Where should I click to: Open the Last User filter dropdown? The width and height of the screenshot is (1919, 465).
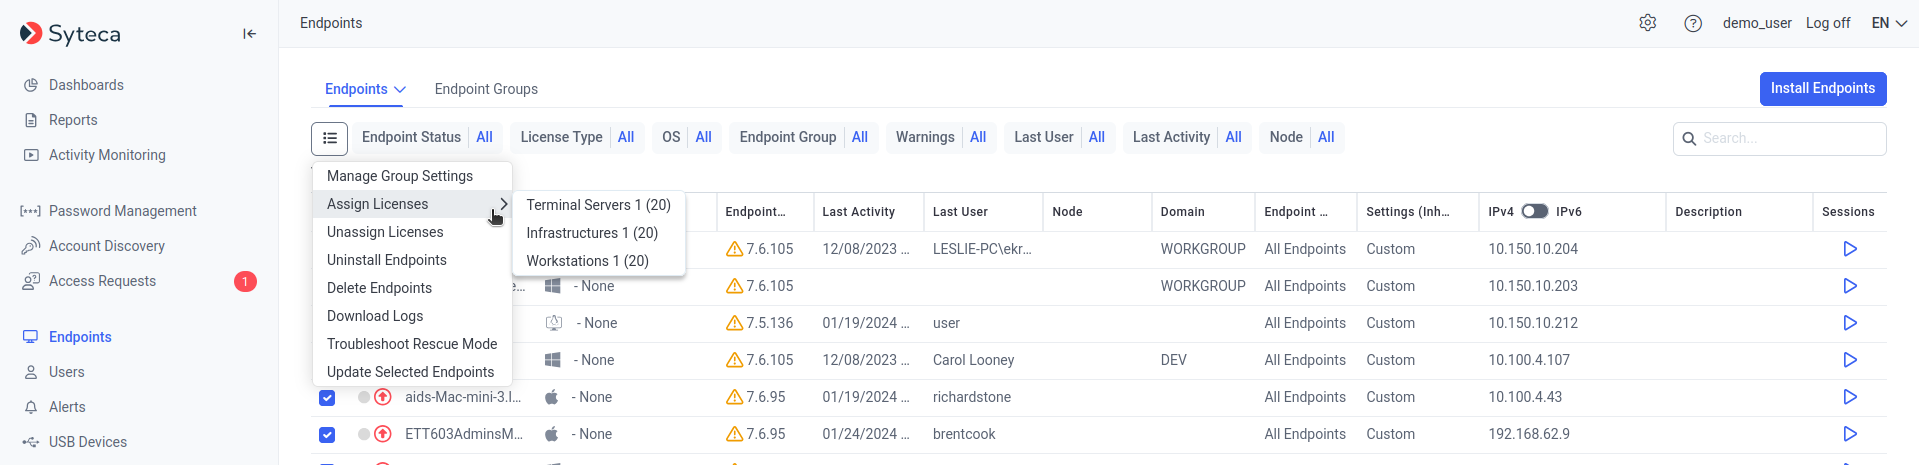pos(1059,137)
